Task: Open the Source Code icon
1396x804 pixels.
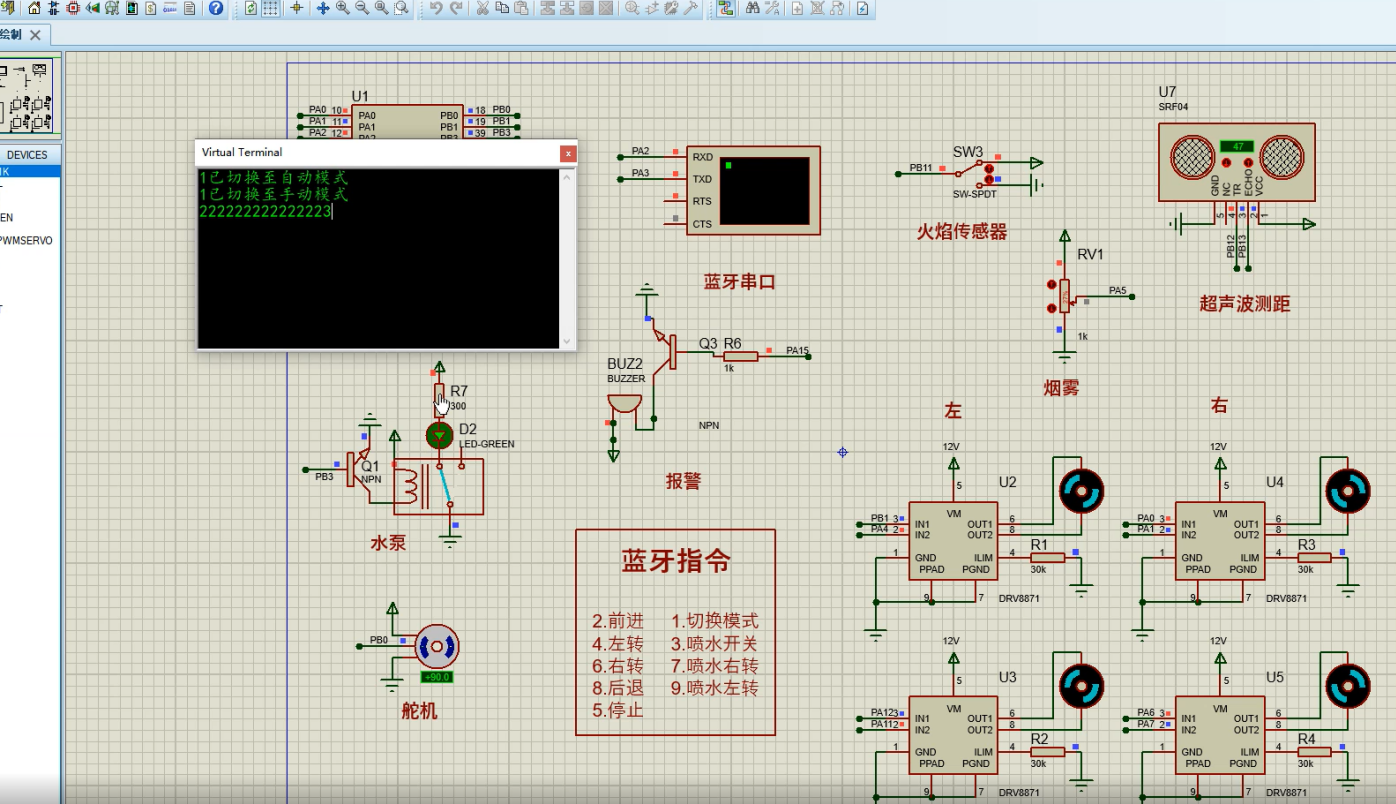Action: click(x=170, y=8)
